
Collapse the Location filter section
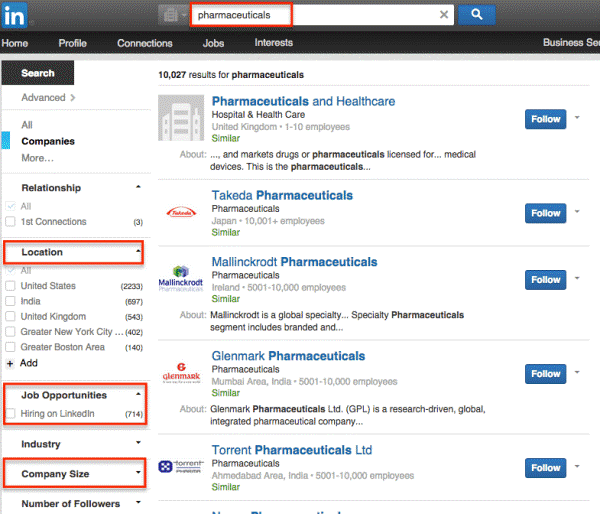click(138, 251)
